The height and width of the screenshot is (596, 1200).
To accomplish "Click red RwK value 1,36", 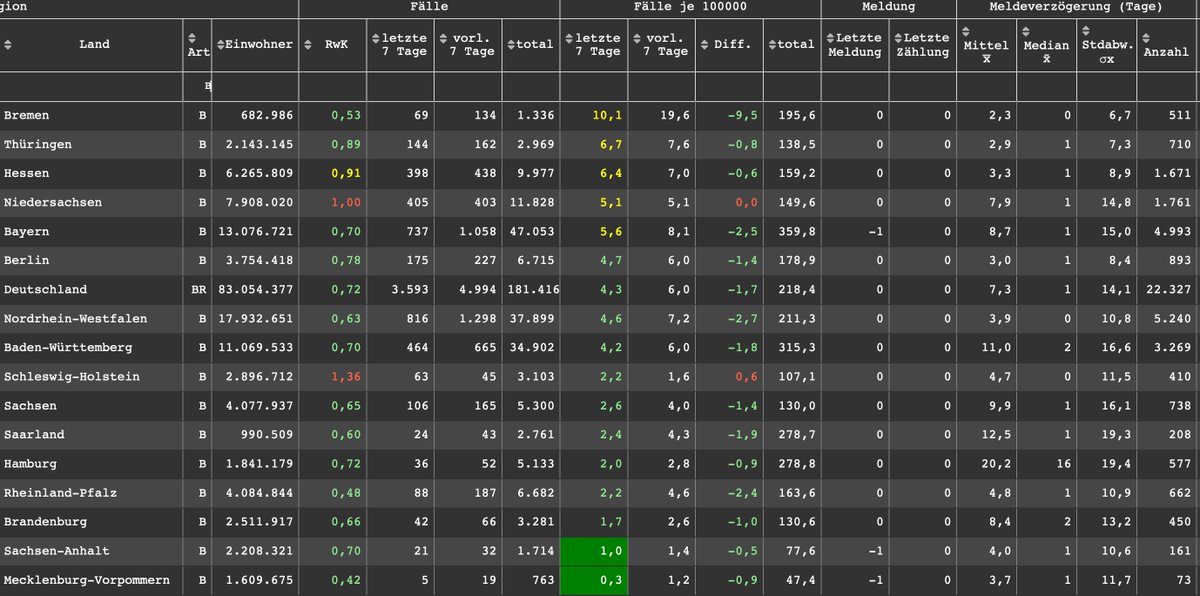I will tap(346, 377).
